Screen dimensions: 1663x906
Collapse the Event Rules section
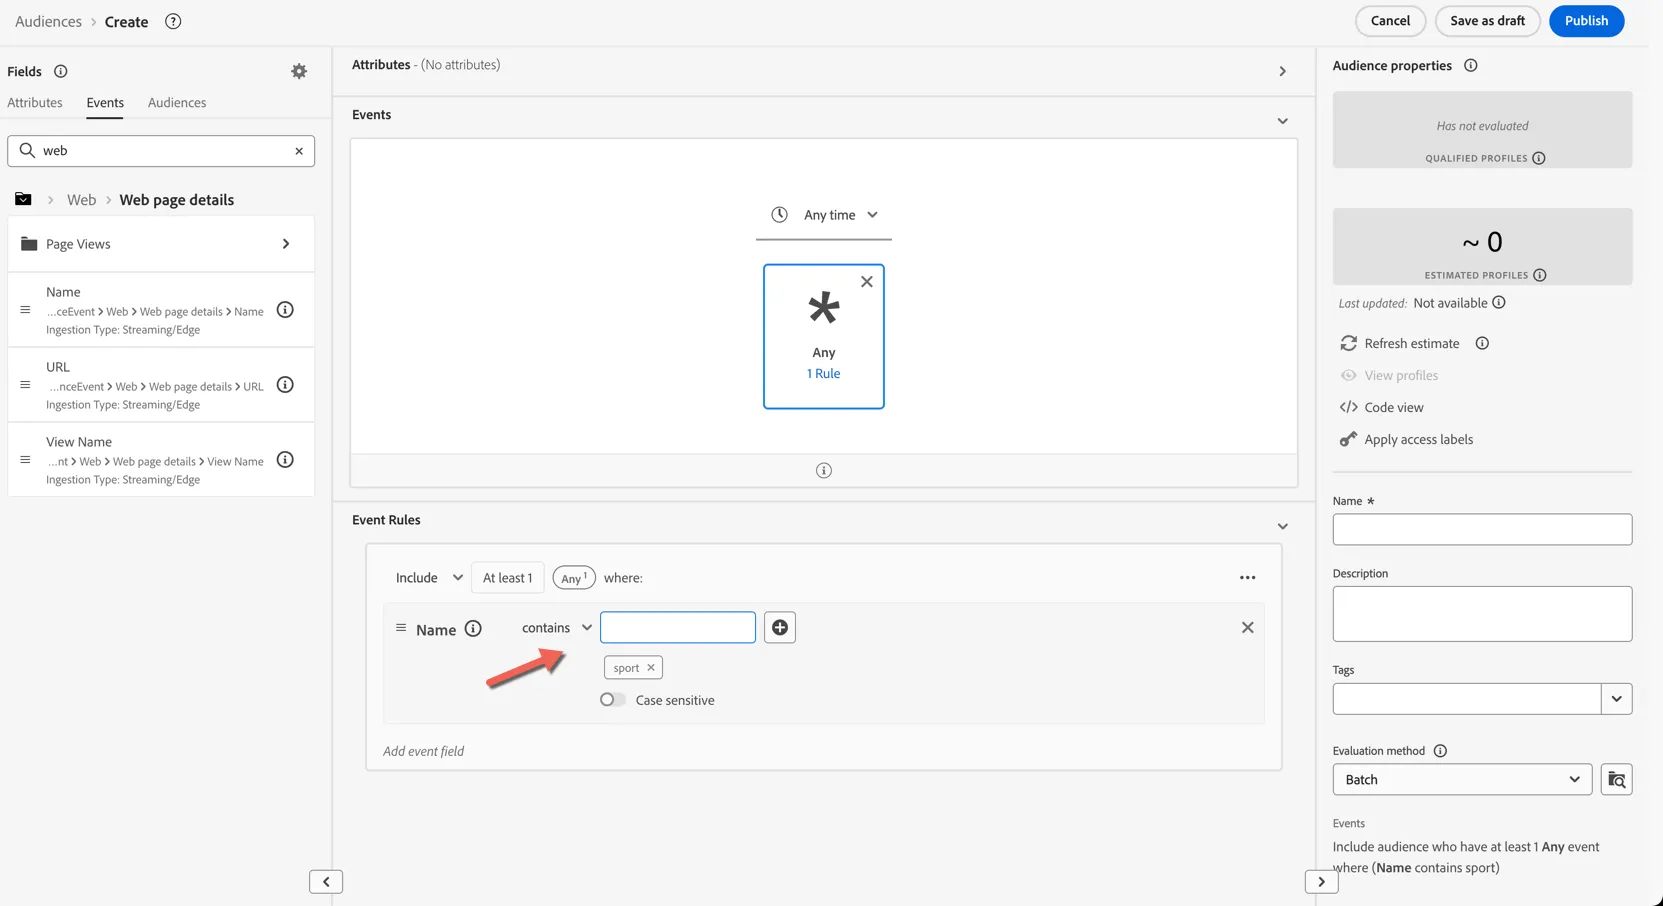(1282, 526)
